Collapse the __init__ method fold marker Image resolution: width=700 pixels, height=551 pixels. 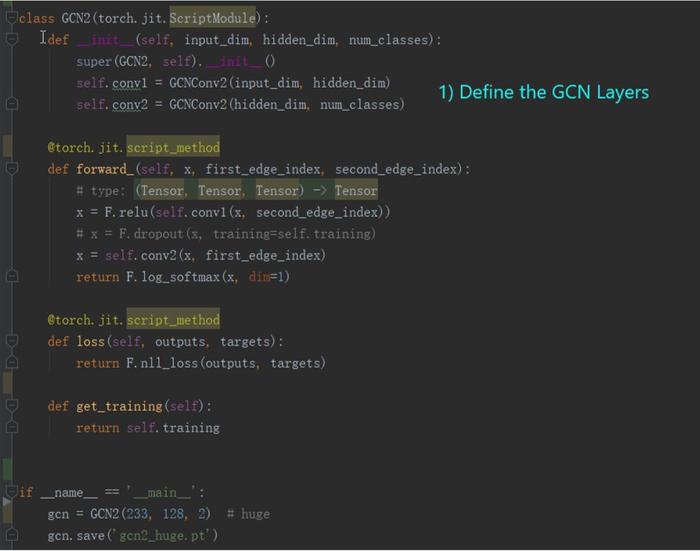(12, 39)
